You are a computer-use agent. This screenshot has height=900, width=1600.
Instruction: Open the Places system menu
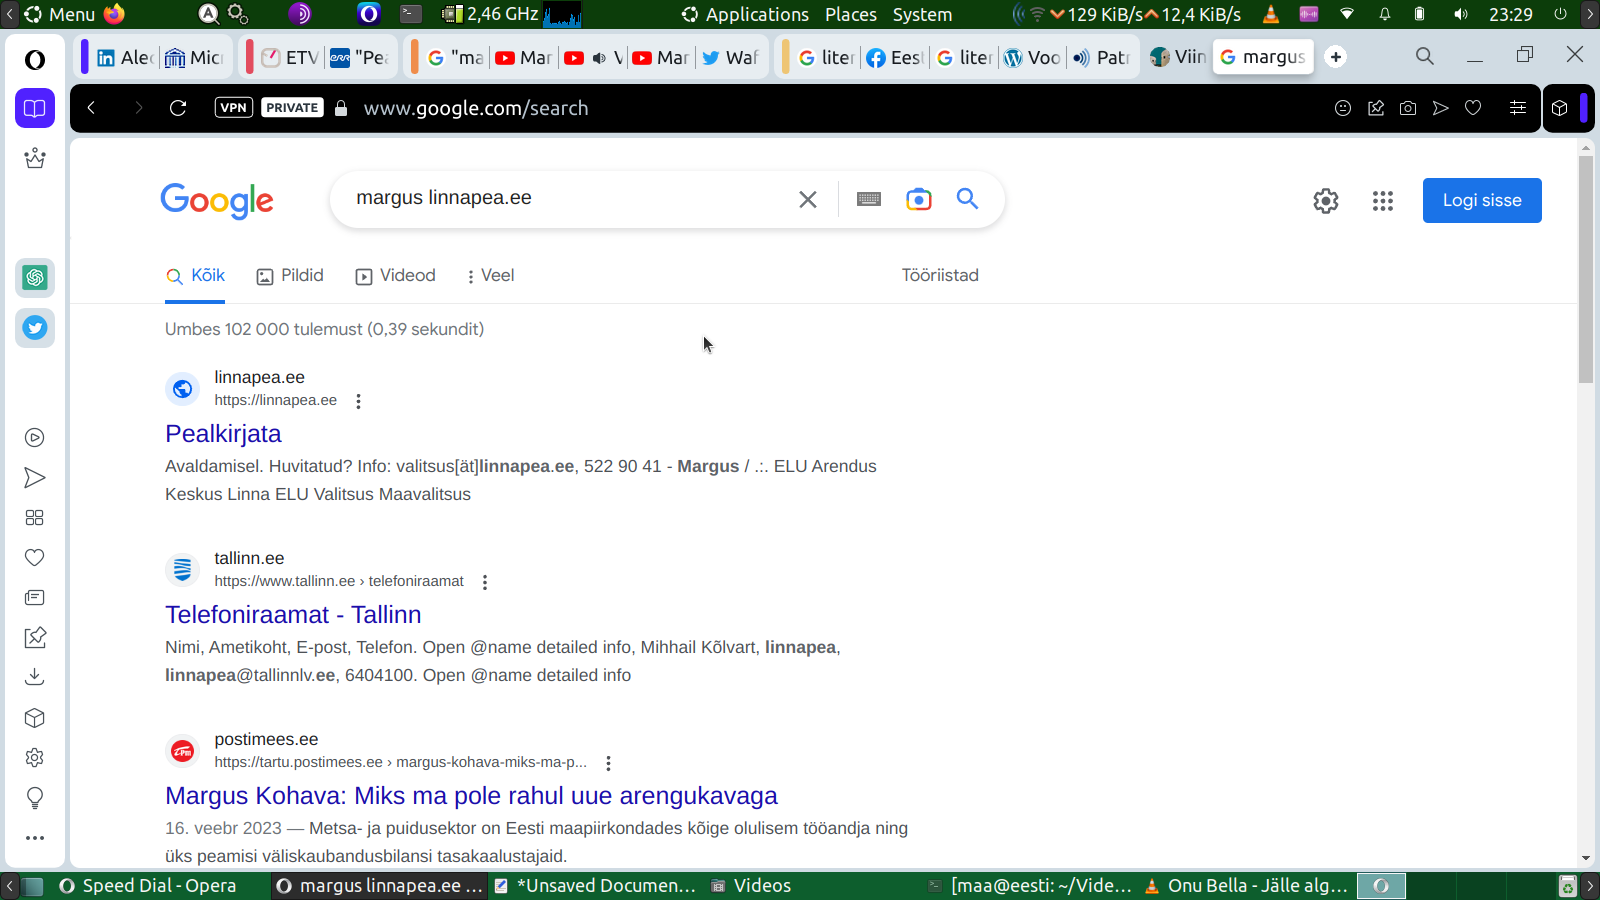tap(851, 15)
